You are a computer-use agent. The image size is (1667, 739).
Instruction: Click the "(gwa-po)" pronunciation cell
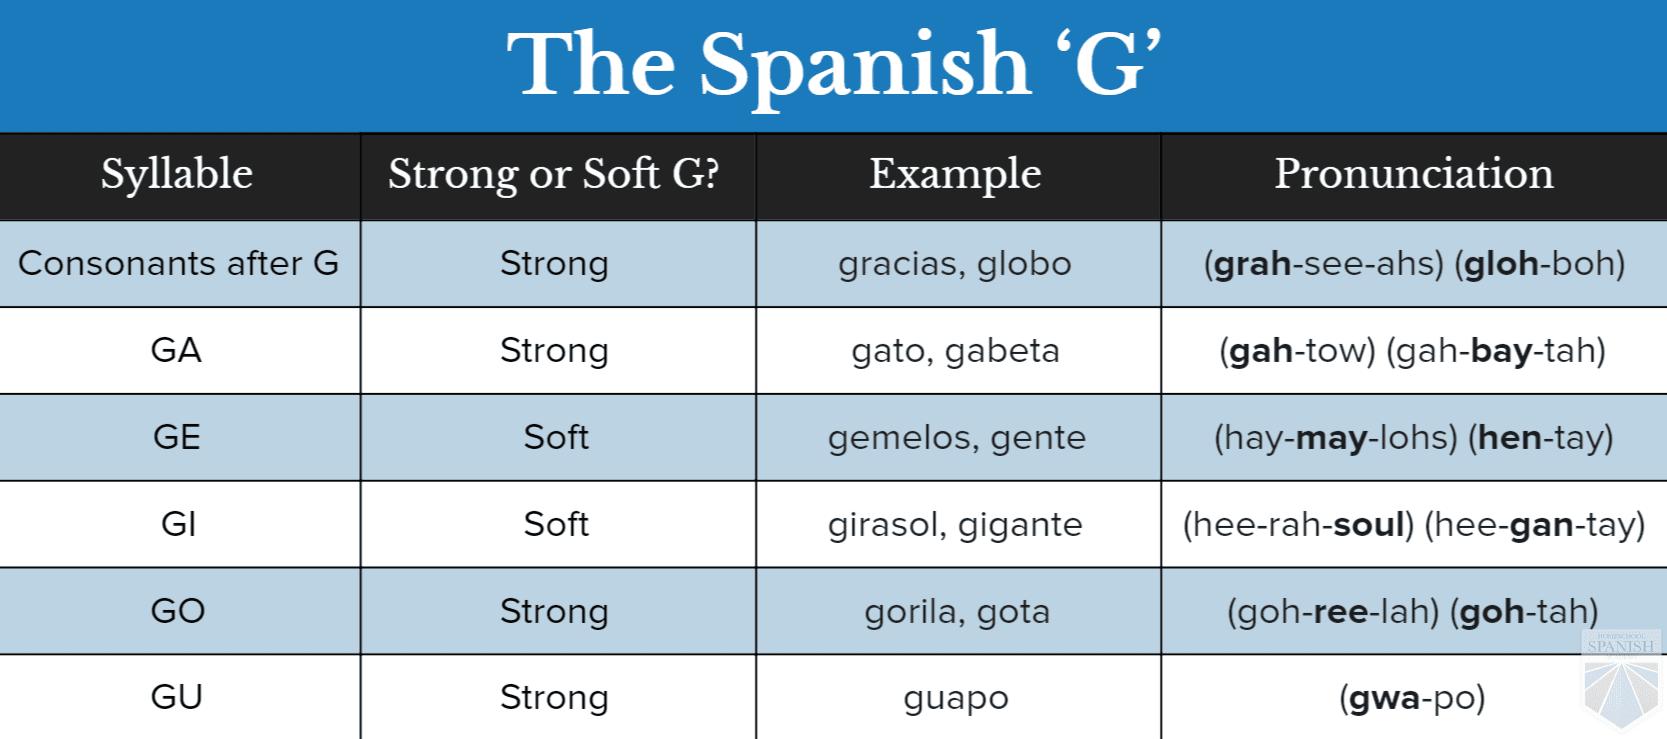tap(1412, 698)
